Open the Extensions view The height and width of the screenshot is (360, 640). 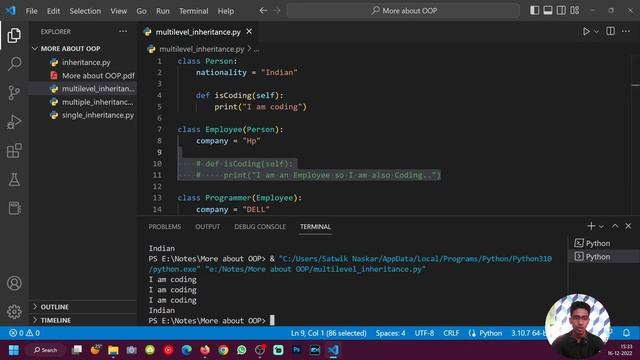(14, 151)
